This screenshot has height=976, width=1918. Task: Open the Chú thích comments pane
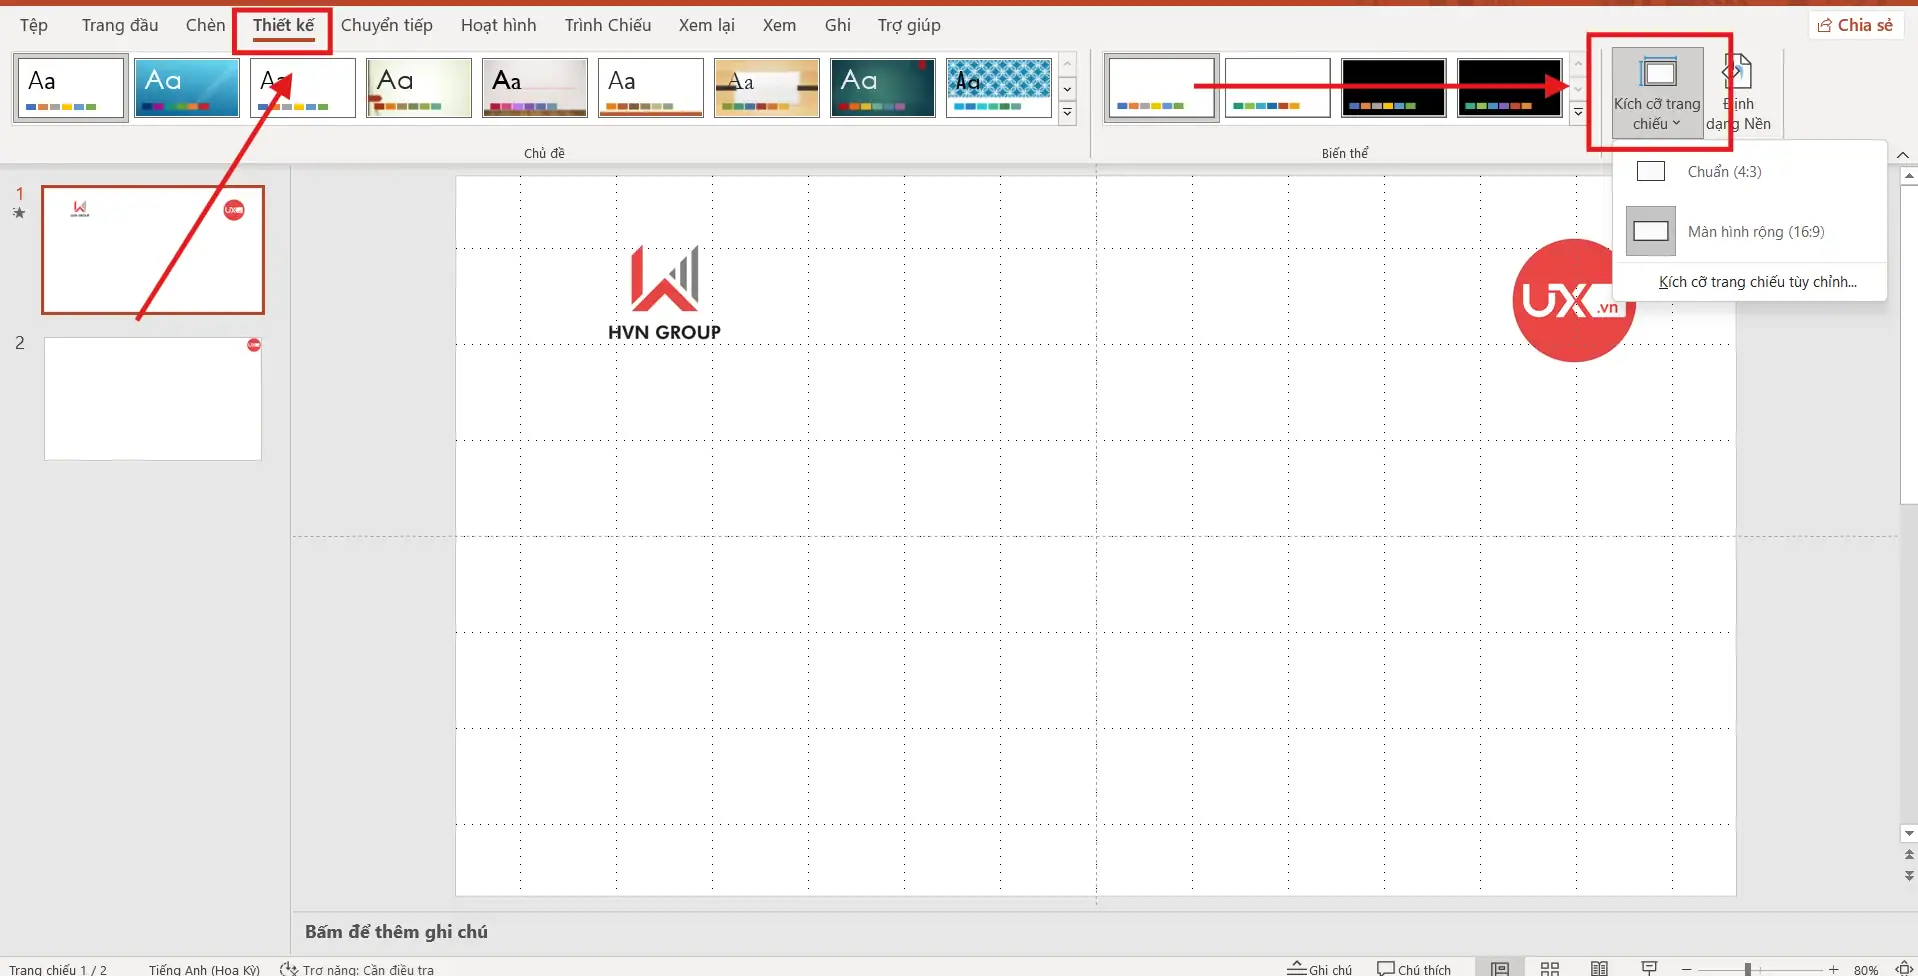[x=1413, y=968]
